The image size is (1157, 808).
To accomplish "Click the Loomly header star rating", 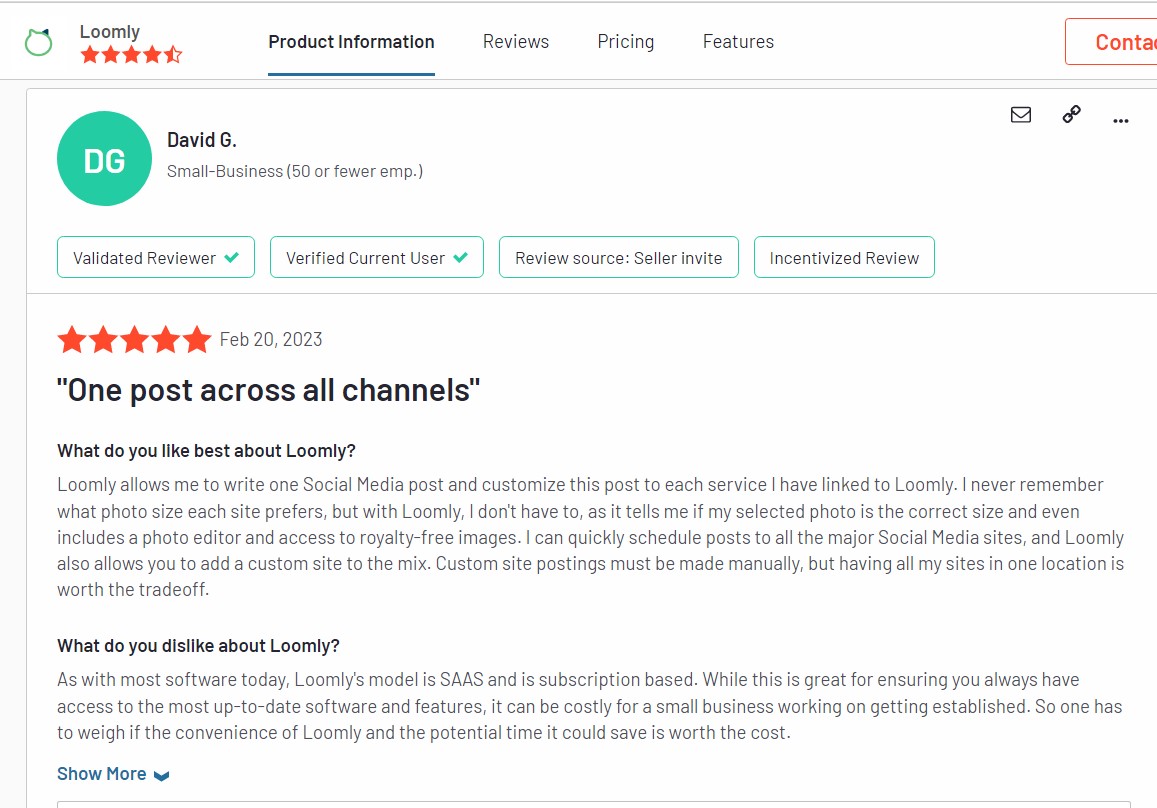I will pyautogui.click(x=131, y=55).
